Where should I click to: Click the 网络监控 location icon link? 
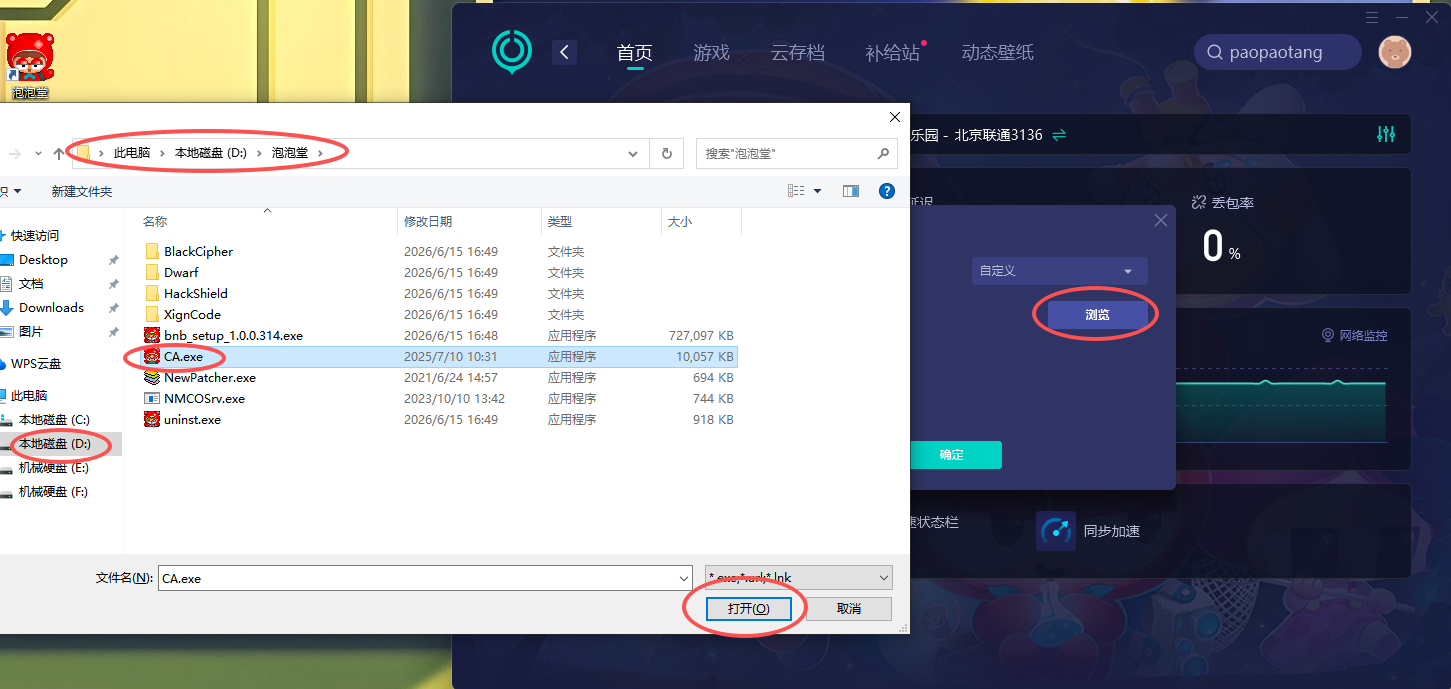[x=1328, y=335]
